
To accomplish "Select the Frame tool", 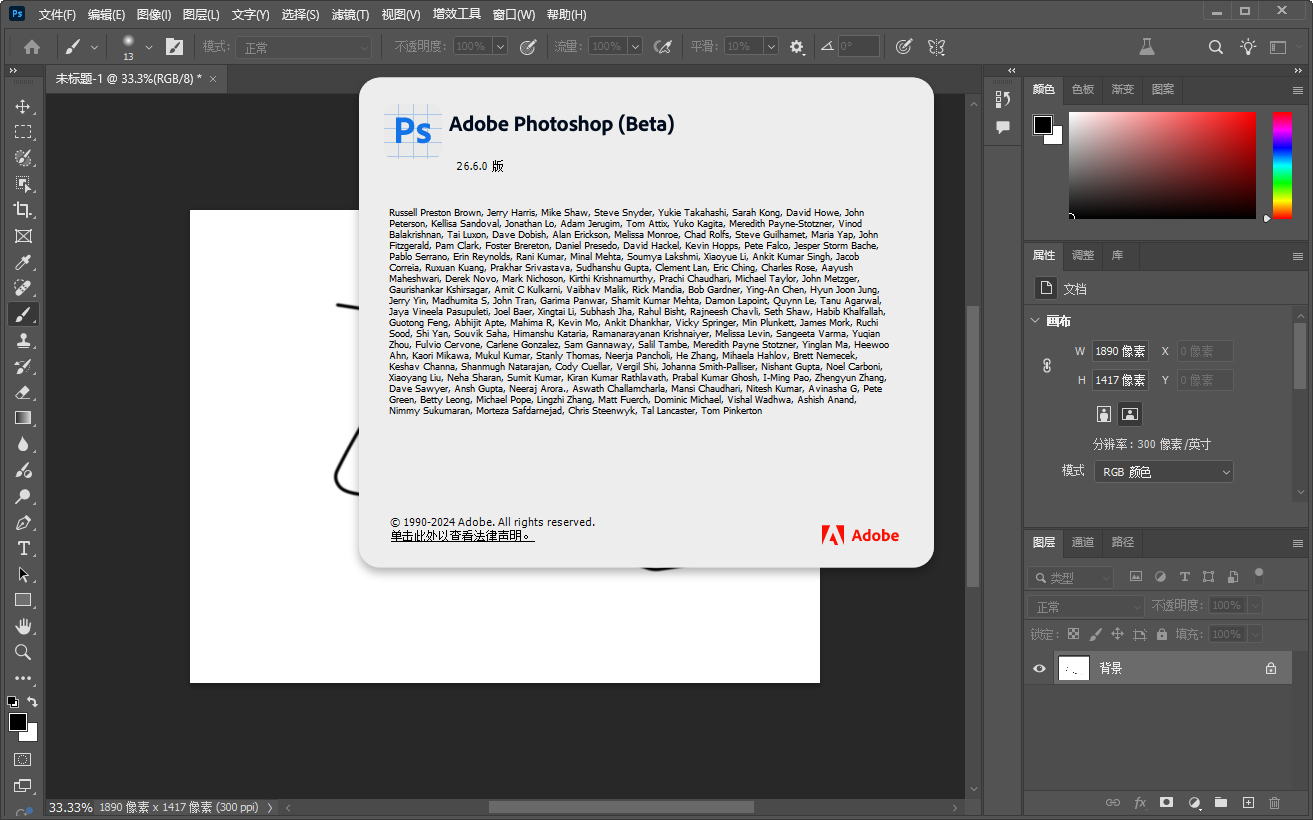I will click(x=23, y=236).
